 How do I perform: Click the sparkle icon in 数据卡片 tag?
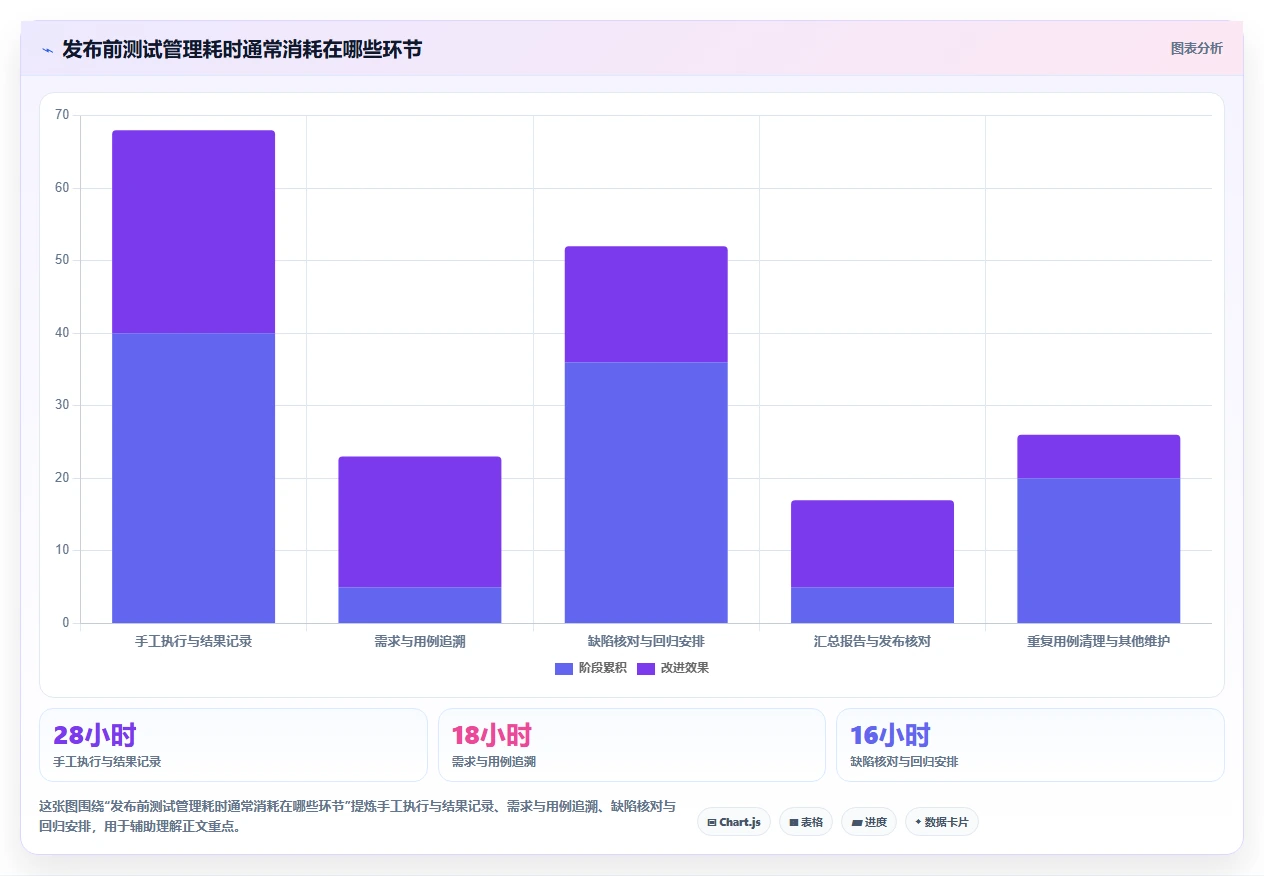[x=918, y=822]
